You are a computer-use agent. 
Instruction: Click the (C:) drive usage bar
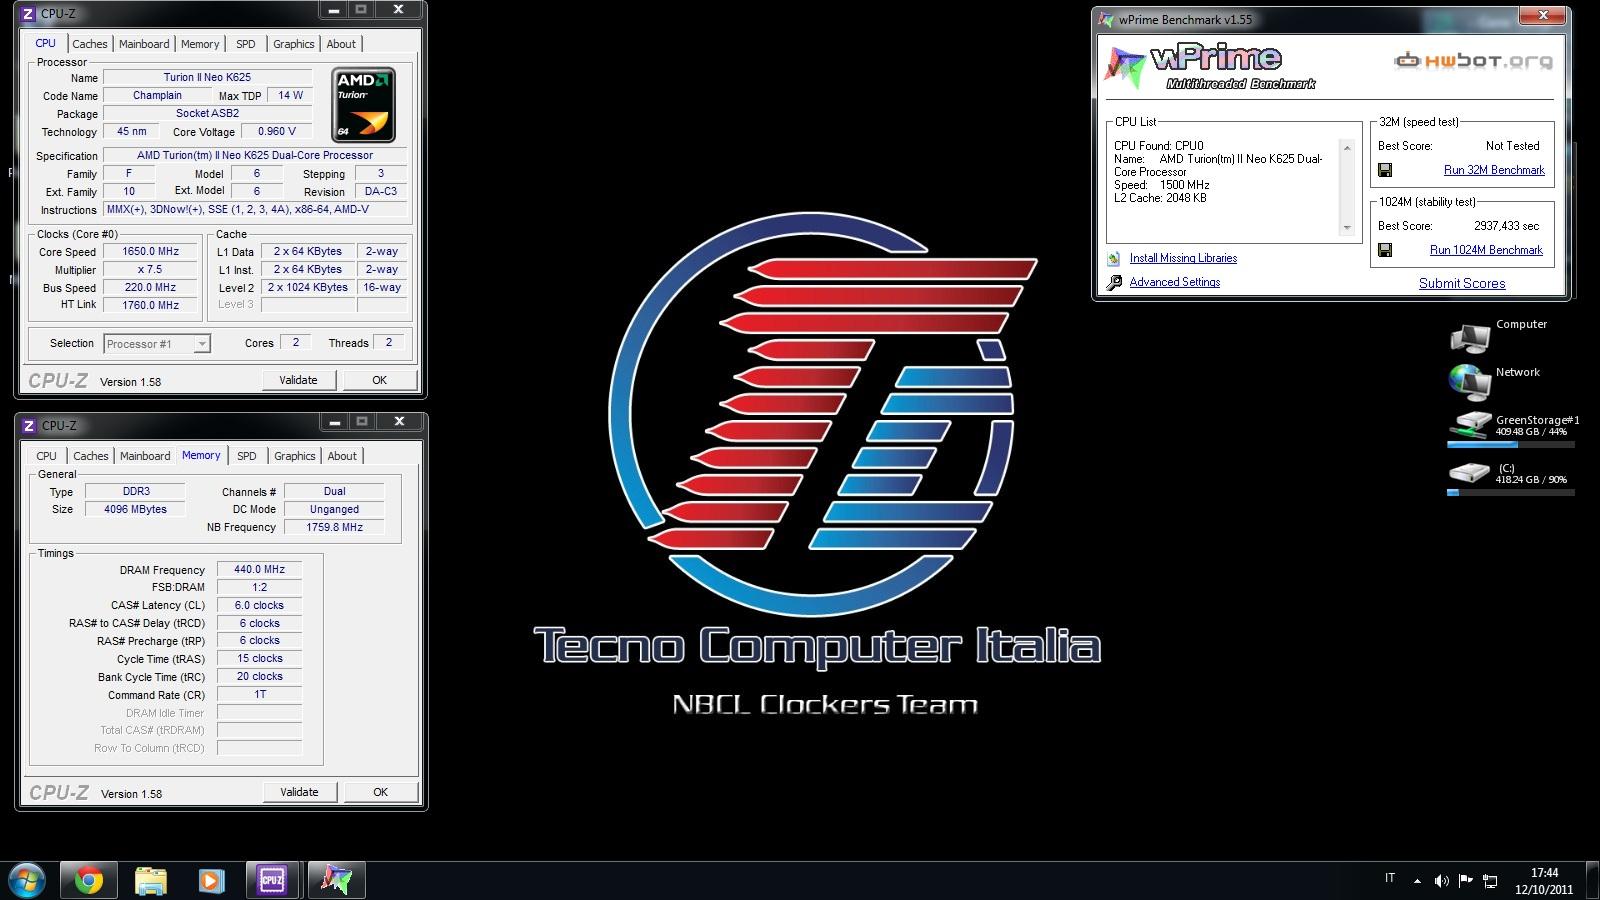click(x=1511, y=492)
